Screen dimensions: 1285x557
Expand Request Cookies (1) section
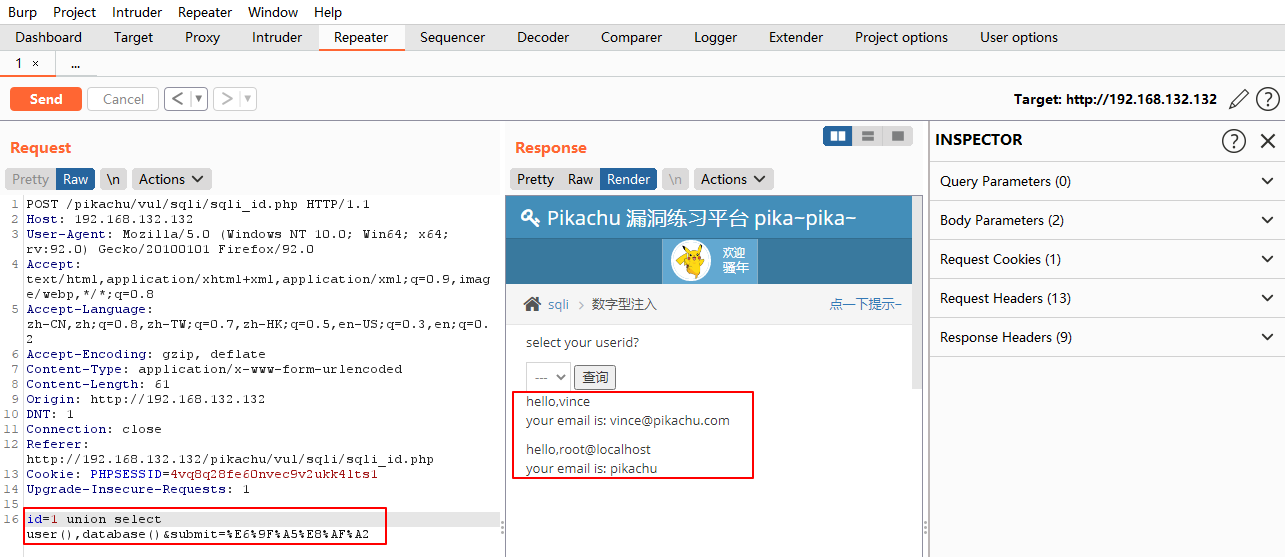(1107, 259)
